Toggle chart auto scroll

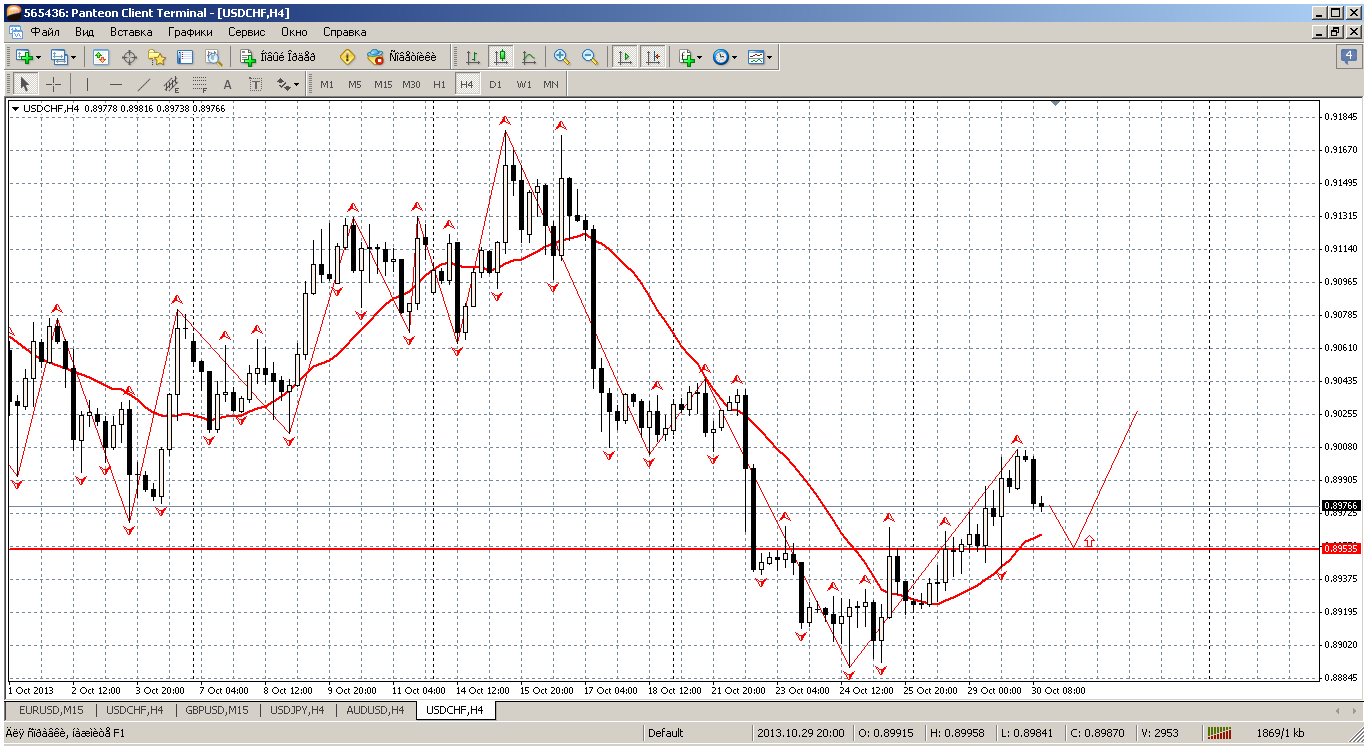625,57
